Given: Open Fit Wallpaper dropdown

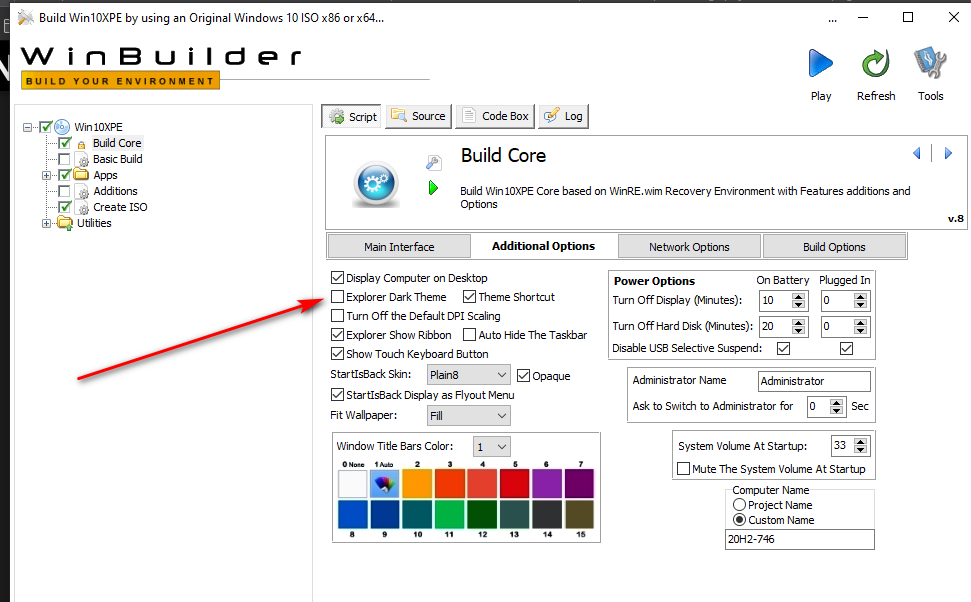Looking at the screenshot, I should [469, 416].
